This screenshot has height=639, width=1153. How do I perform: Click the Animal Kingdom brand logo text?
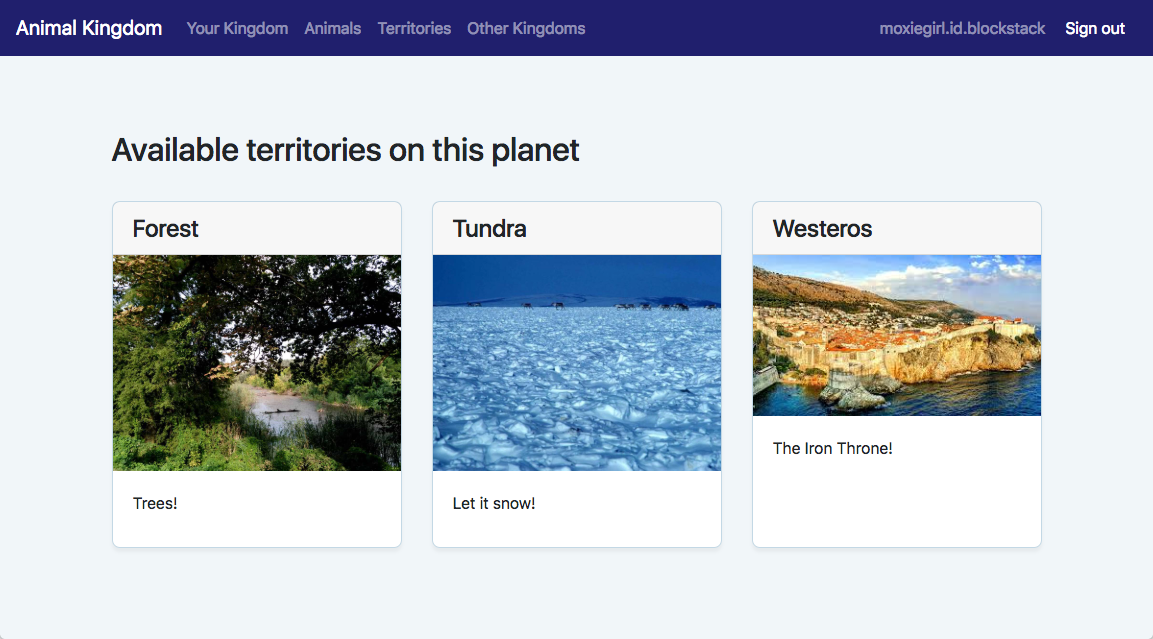(x=89, y=28)
